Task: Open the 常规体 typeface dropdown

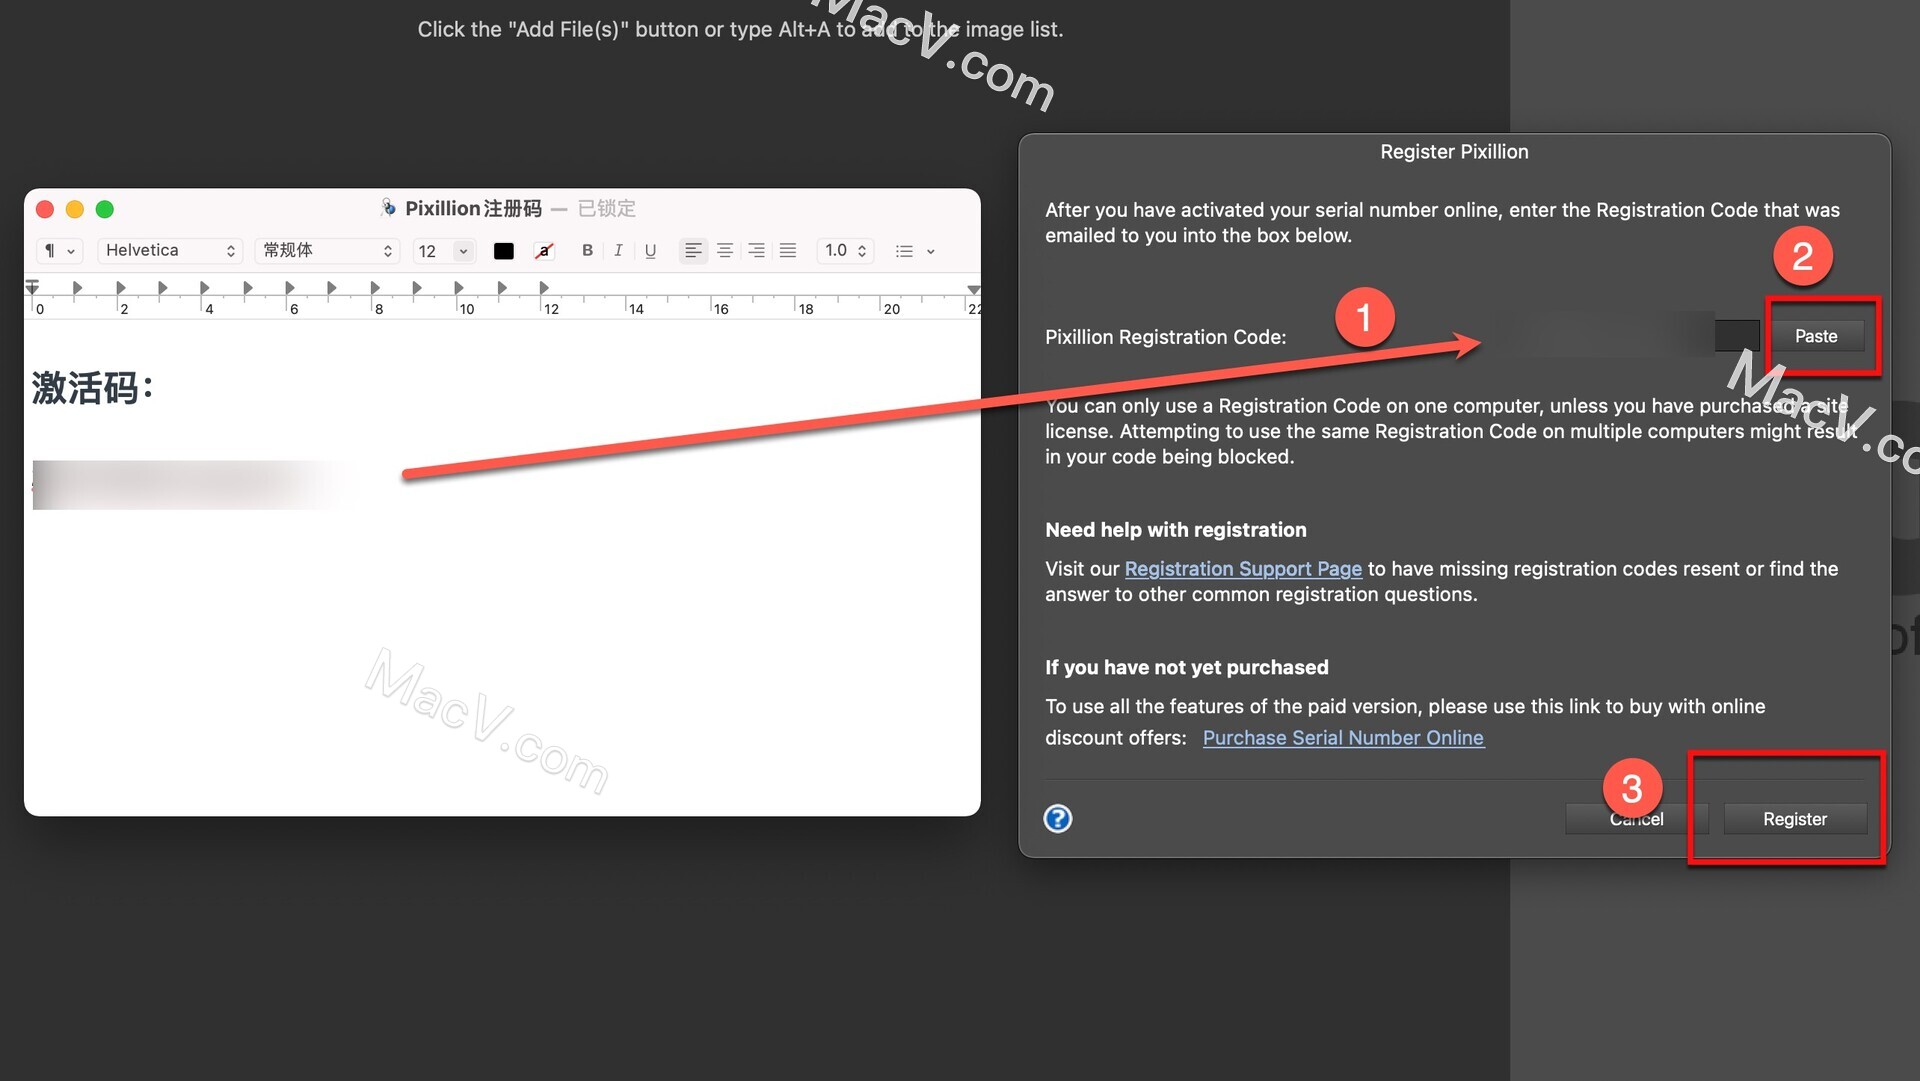Action: coord(327,251)
